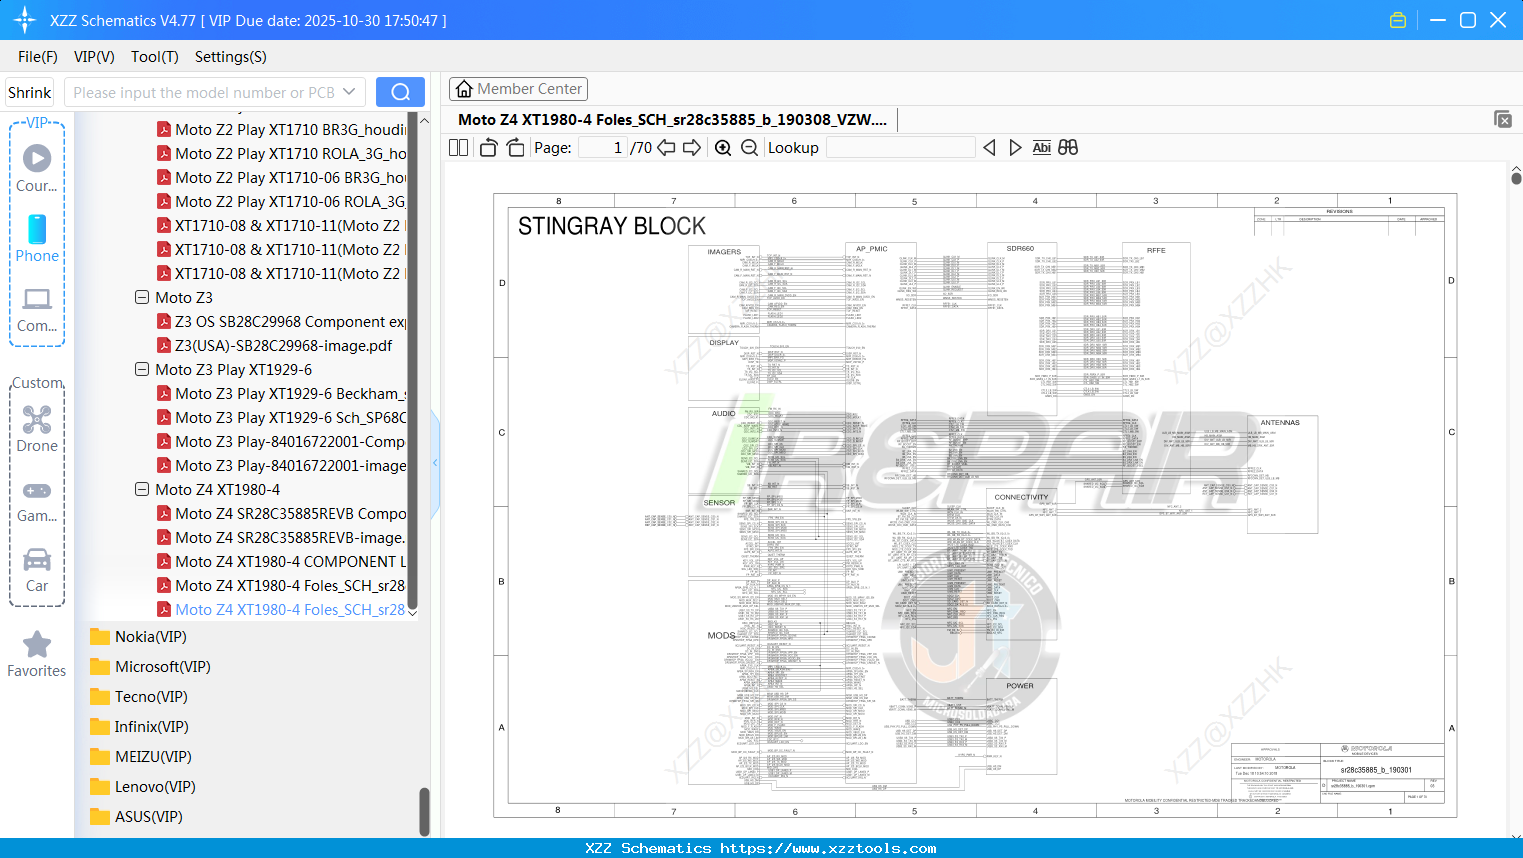Open the Member Center
Viewport: 1523px width, 858px height.
(x=518, y=89)
